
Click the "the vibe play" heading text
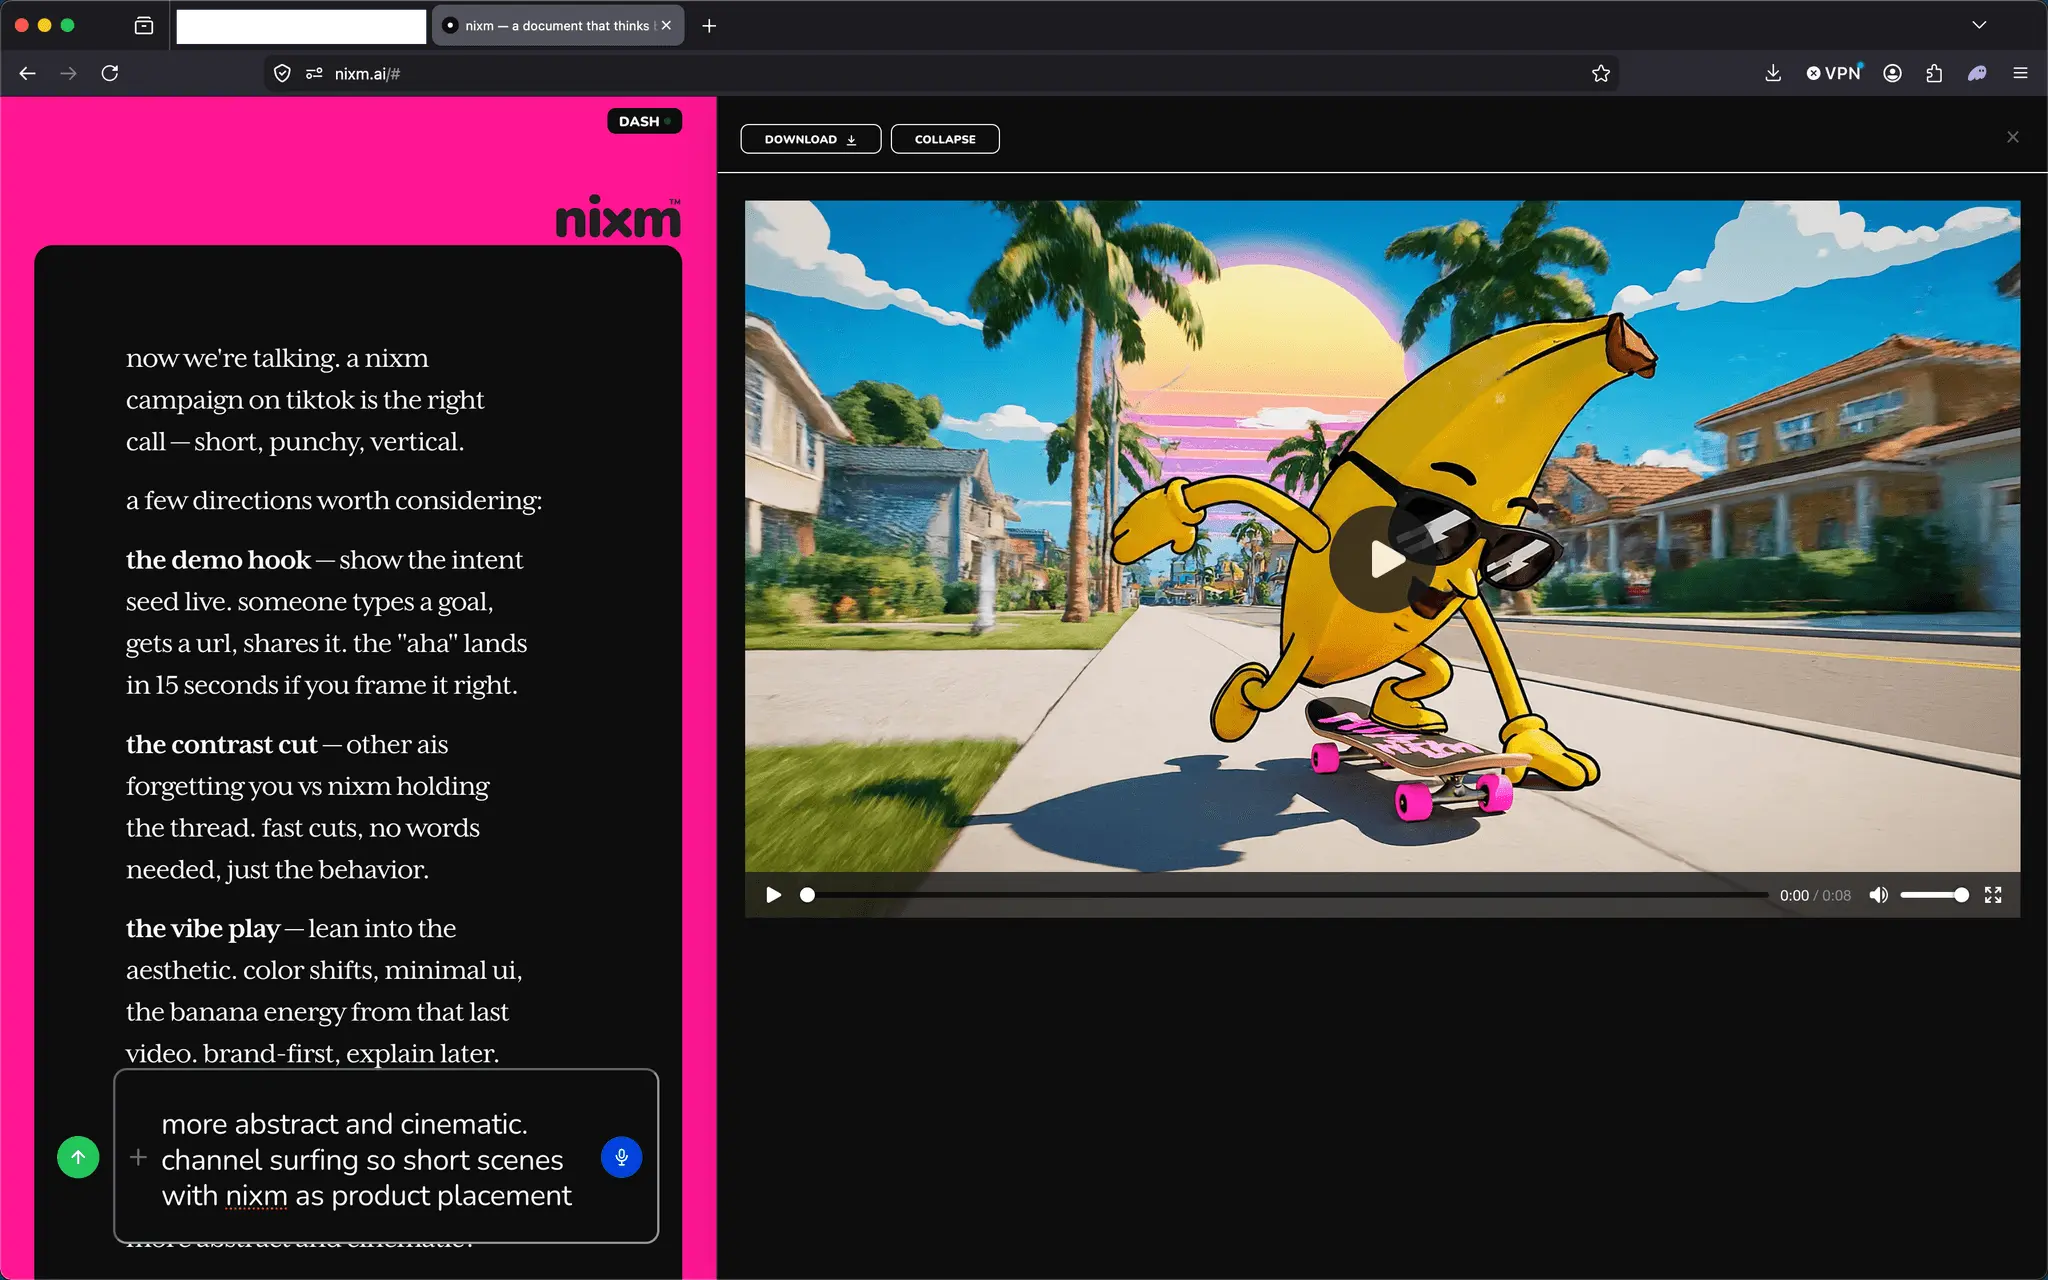tap(203, 929)
